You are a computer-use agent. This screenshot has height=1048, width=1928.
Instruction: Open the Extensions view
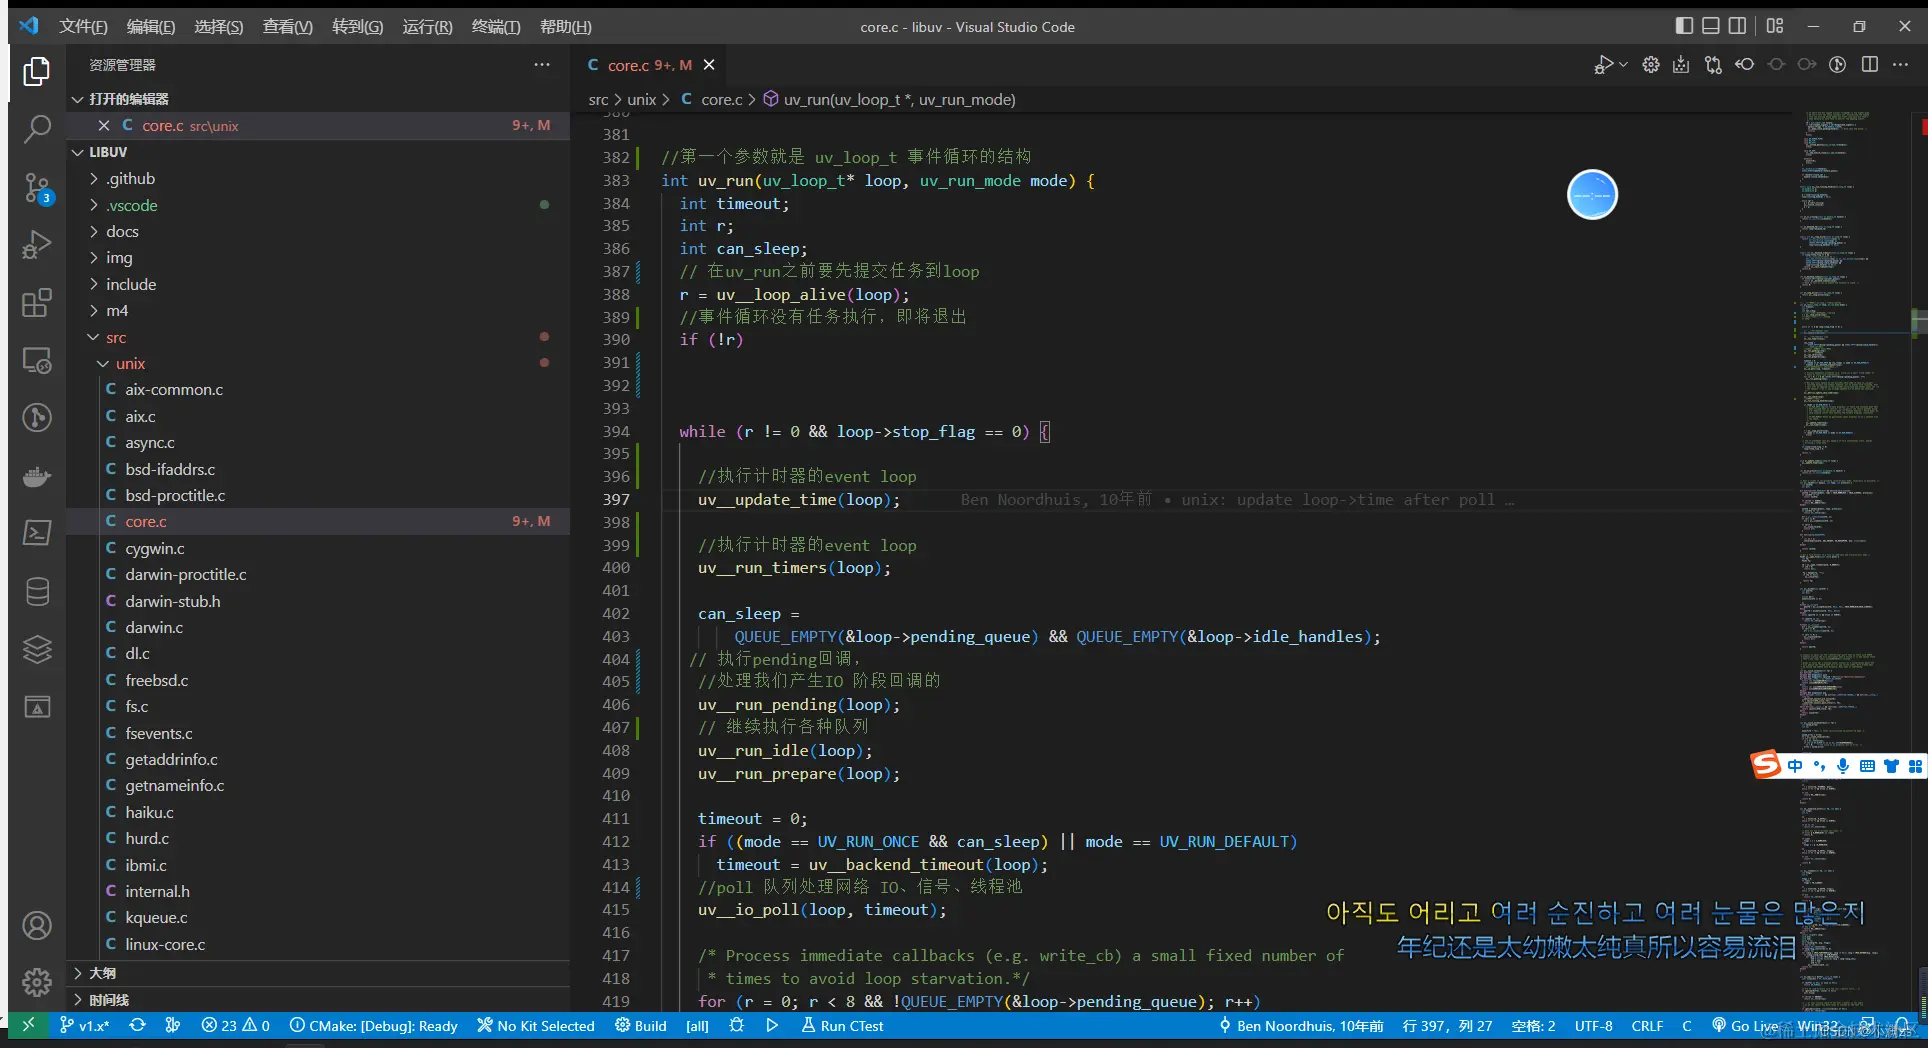tap(37, 302)
